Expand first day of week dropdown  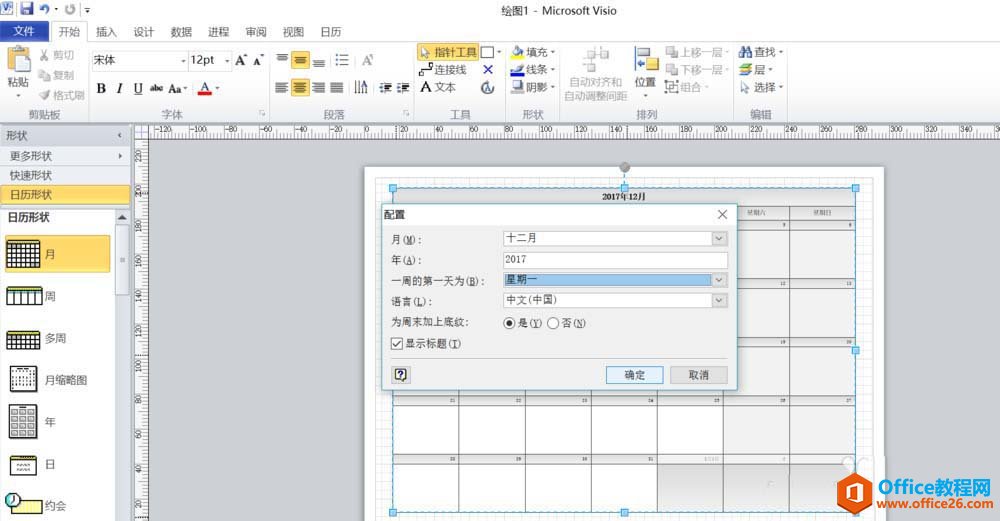[x=719, y=281]
